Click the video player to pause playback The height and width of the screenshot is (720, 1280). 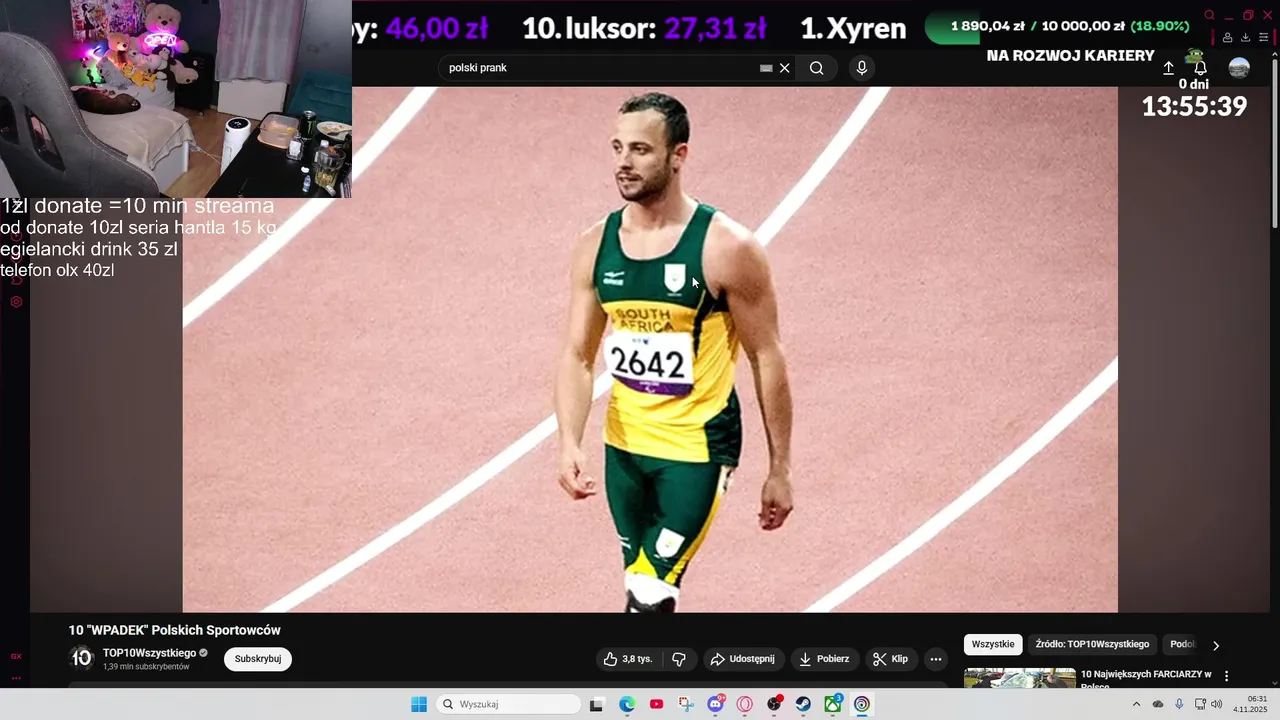pyautogui.click(x=650, y=350)
